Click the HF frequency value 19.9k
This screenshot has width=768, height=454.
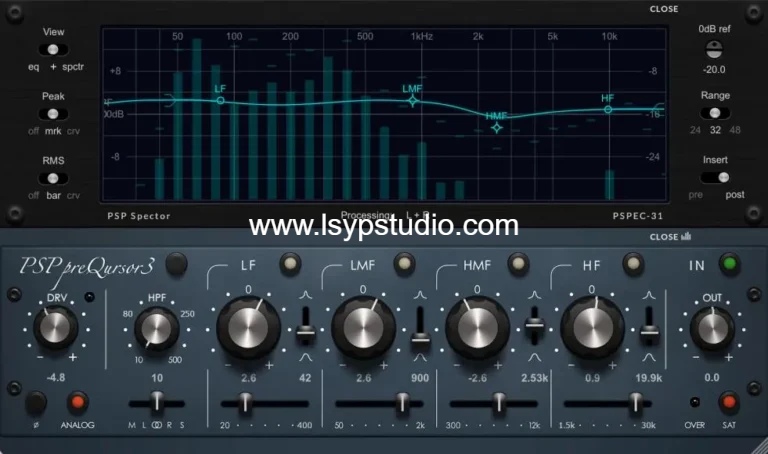point(649,378)
